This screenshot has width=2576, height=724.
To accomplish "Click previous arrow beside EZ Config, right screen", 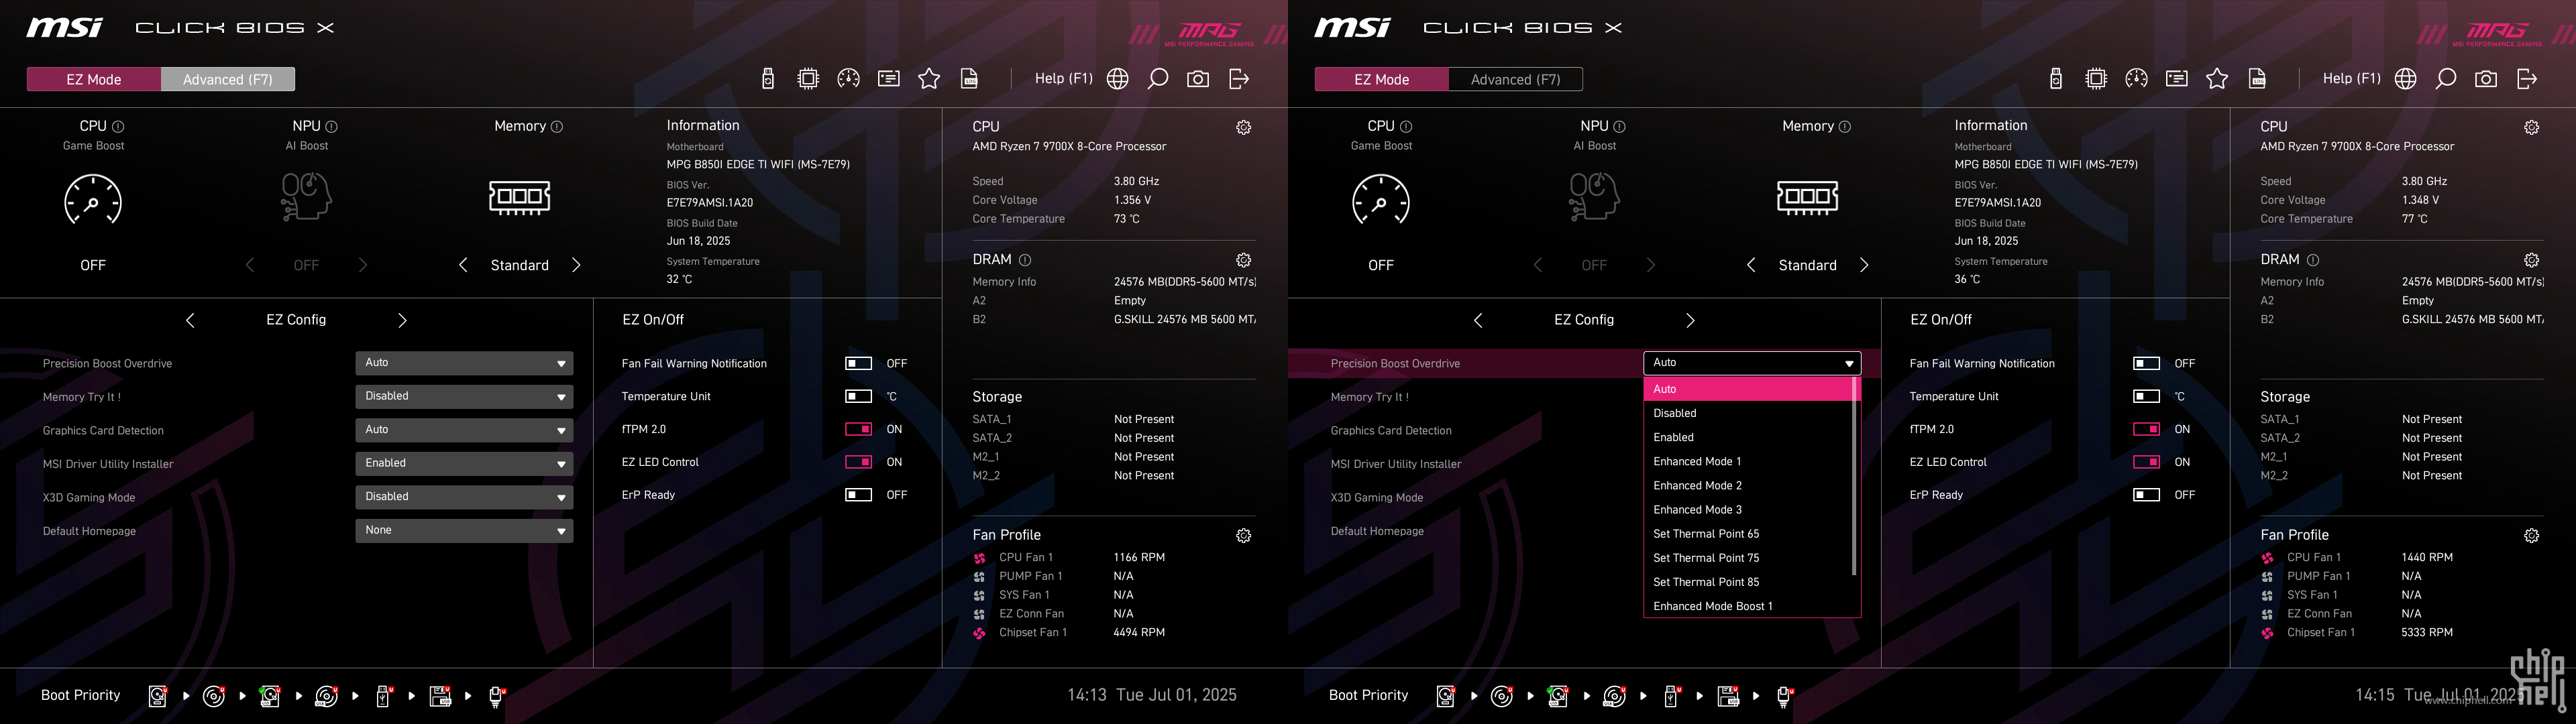I will click(1478, 320).
